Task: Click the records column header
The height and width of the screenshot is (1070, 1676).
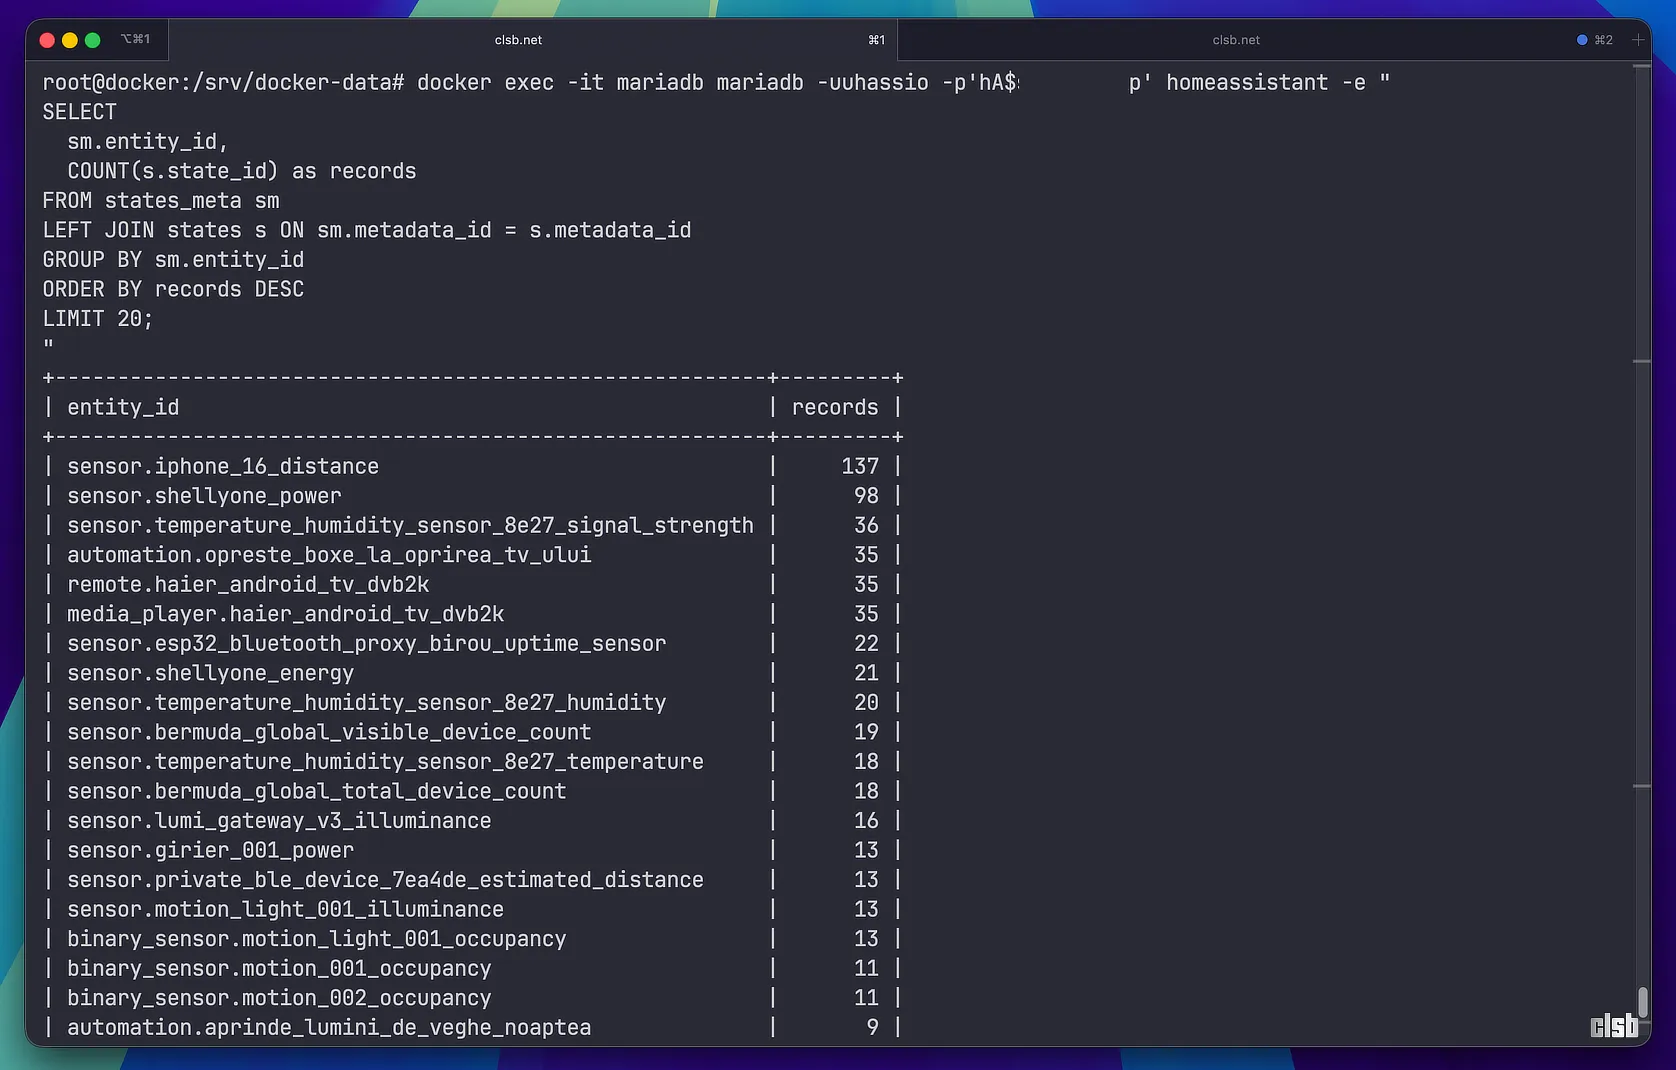Action: tap(834, 408)
